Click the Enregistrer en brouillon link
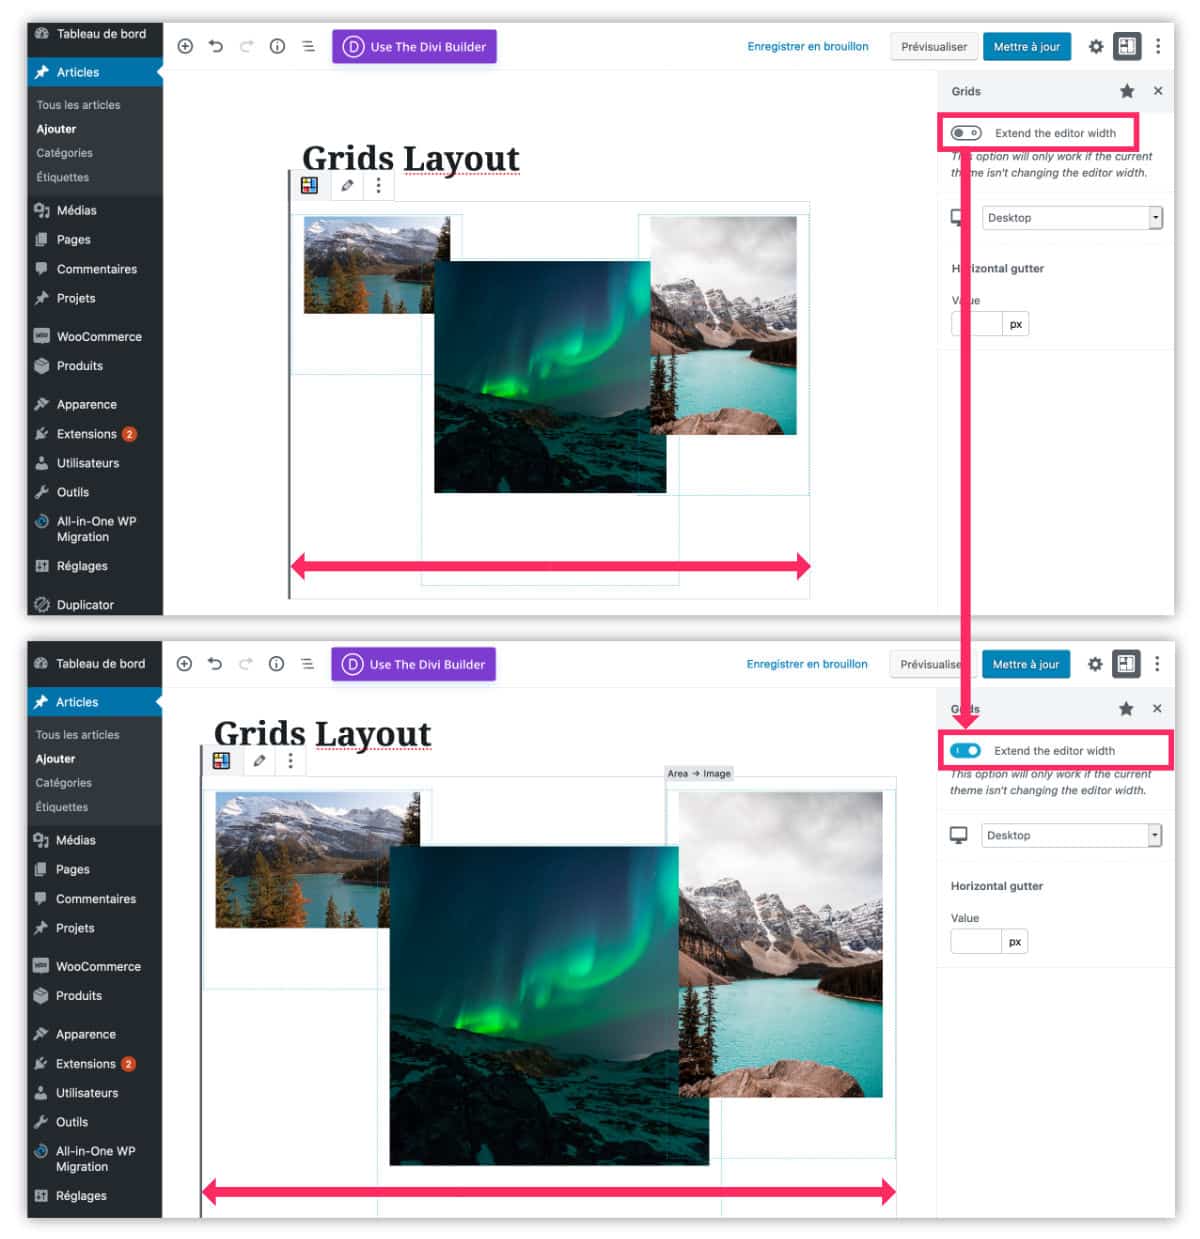The width and height of the screenshot is (1200, 1239). [808, 46]
